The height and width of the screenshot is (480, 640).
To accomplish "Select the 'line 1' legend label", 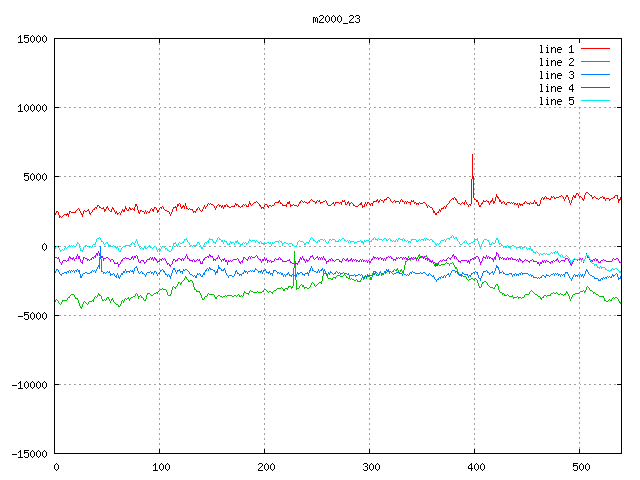I will pos(556,49).
